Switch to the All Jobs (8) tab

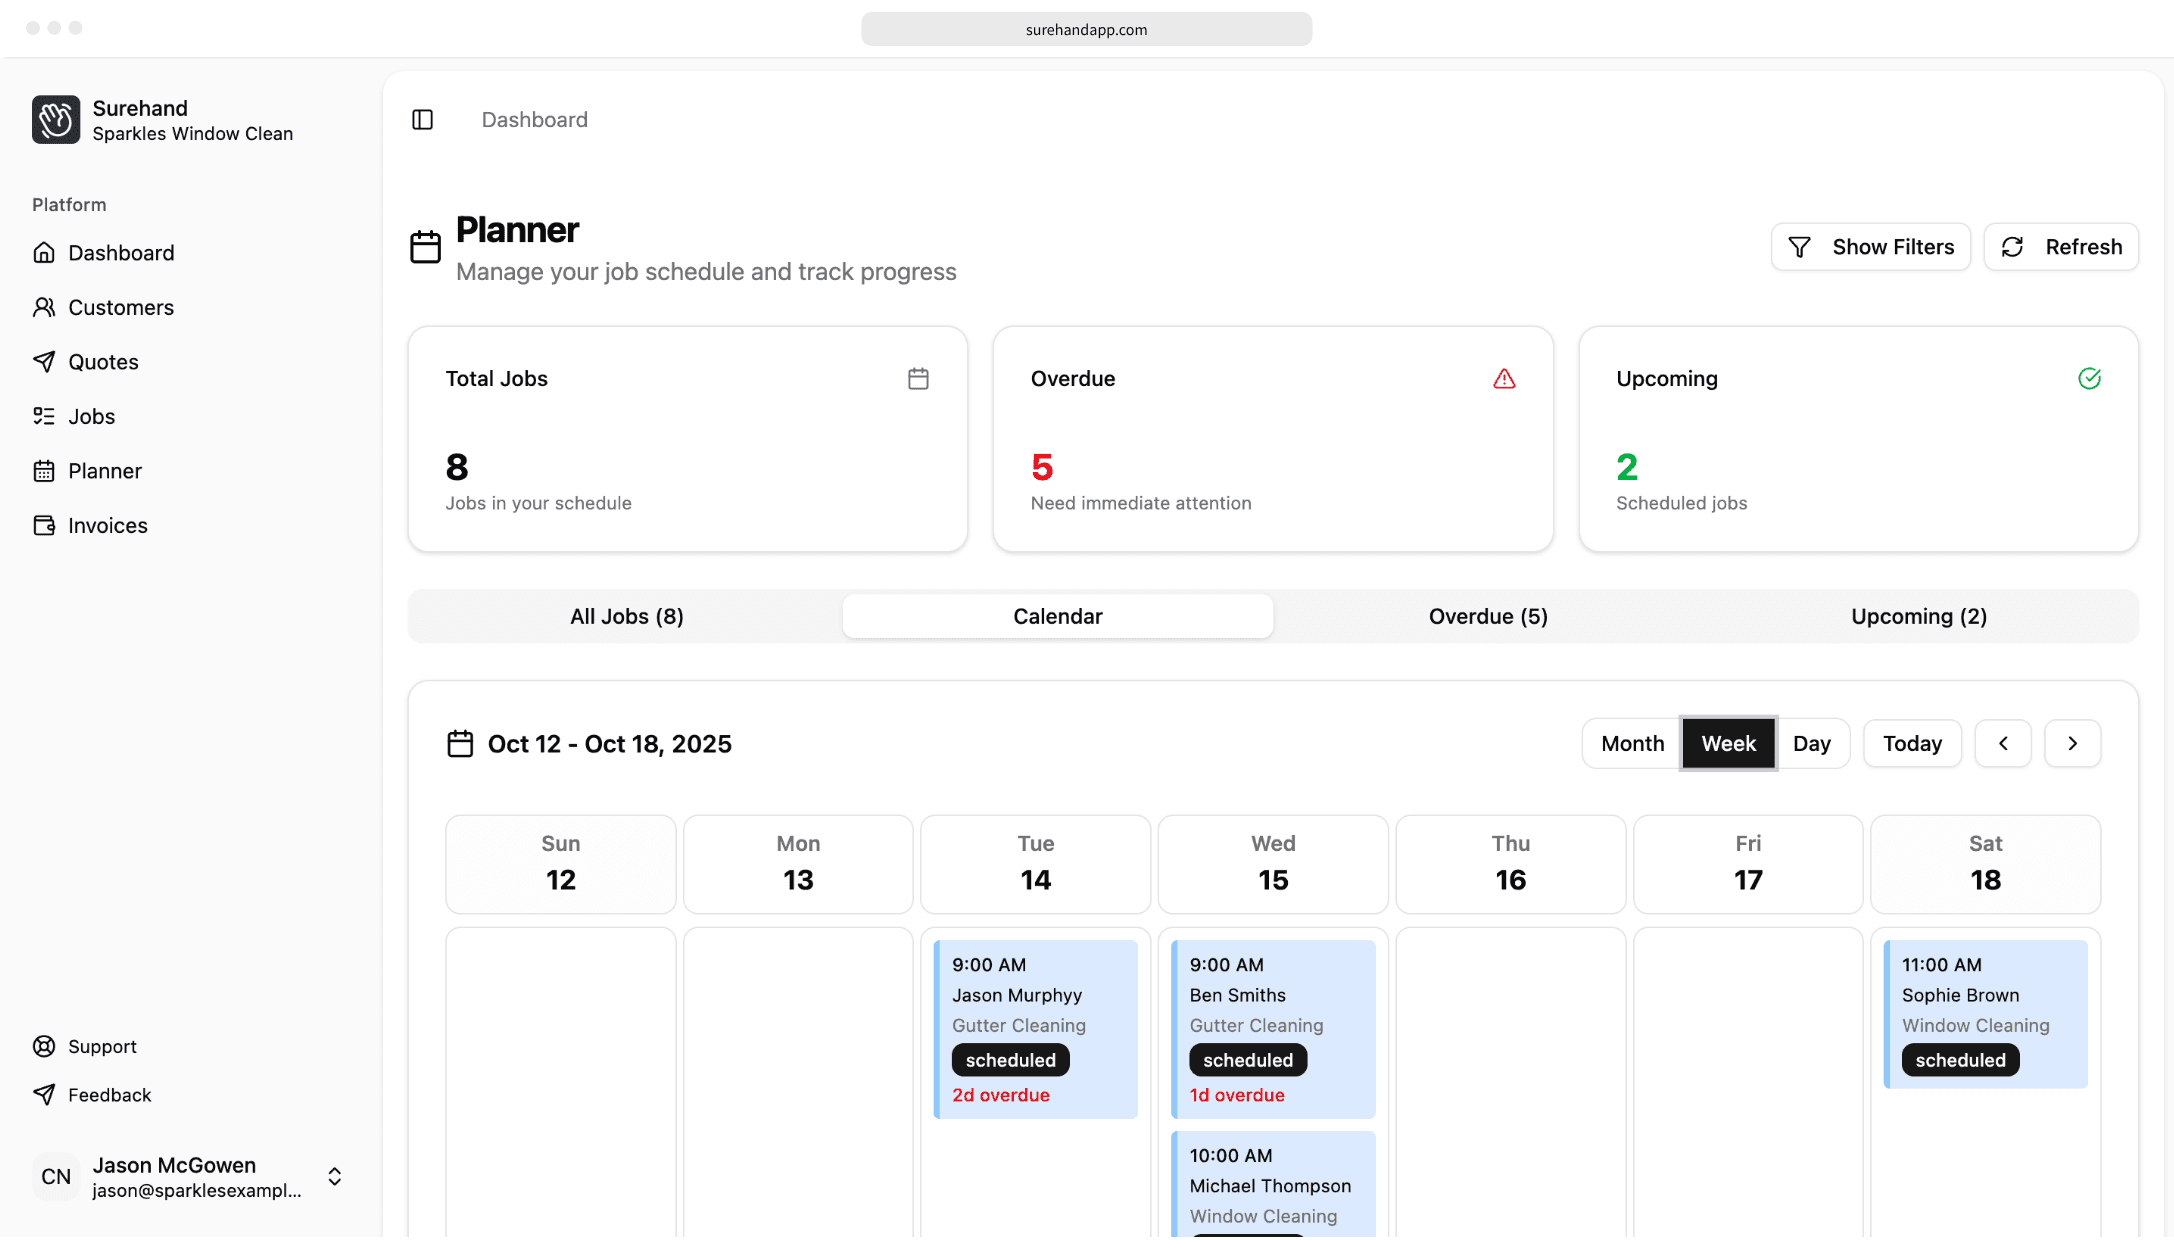point(626,617)
